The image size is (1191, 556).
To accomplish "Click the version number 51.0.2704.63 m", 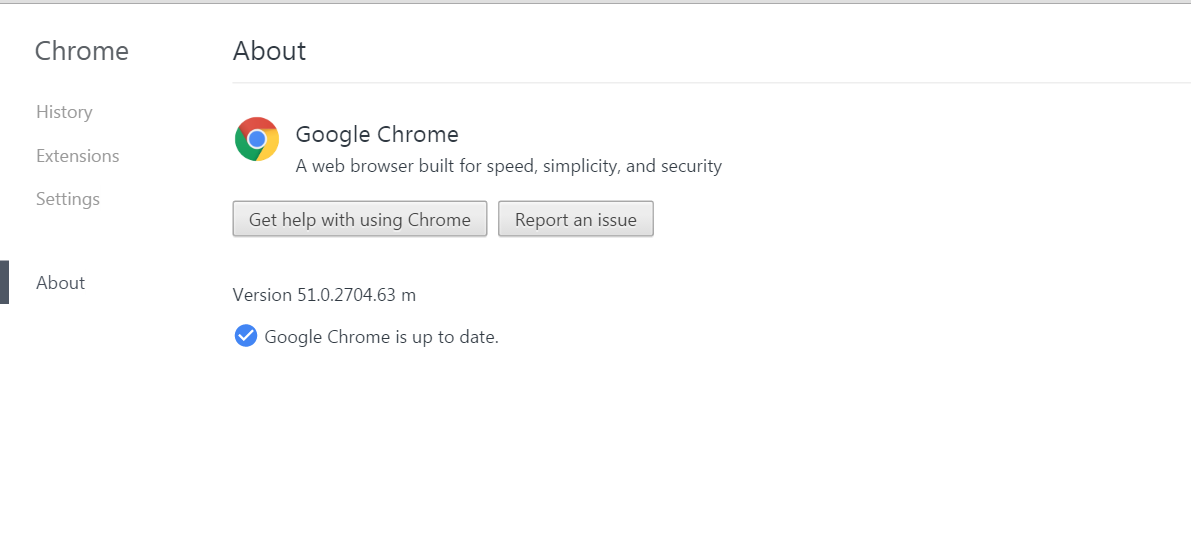I will click(x=356, y=295).
